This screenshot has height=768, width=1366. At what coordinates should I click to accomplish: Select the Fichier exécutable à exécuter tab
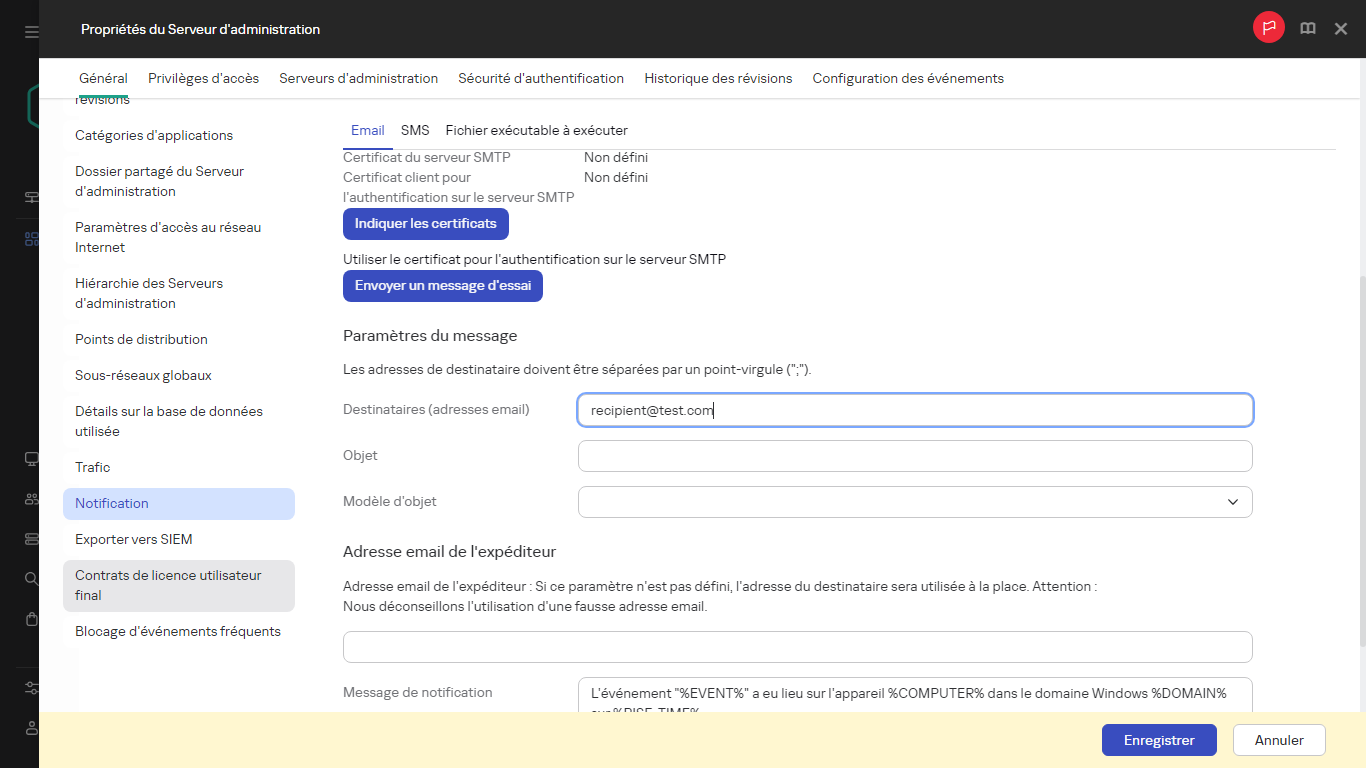536,130
